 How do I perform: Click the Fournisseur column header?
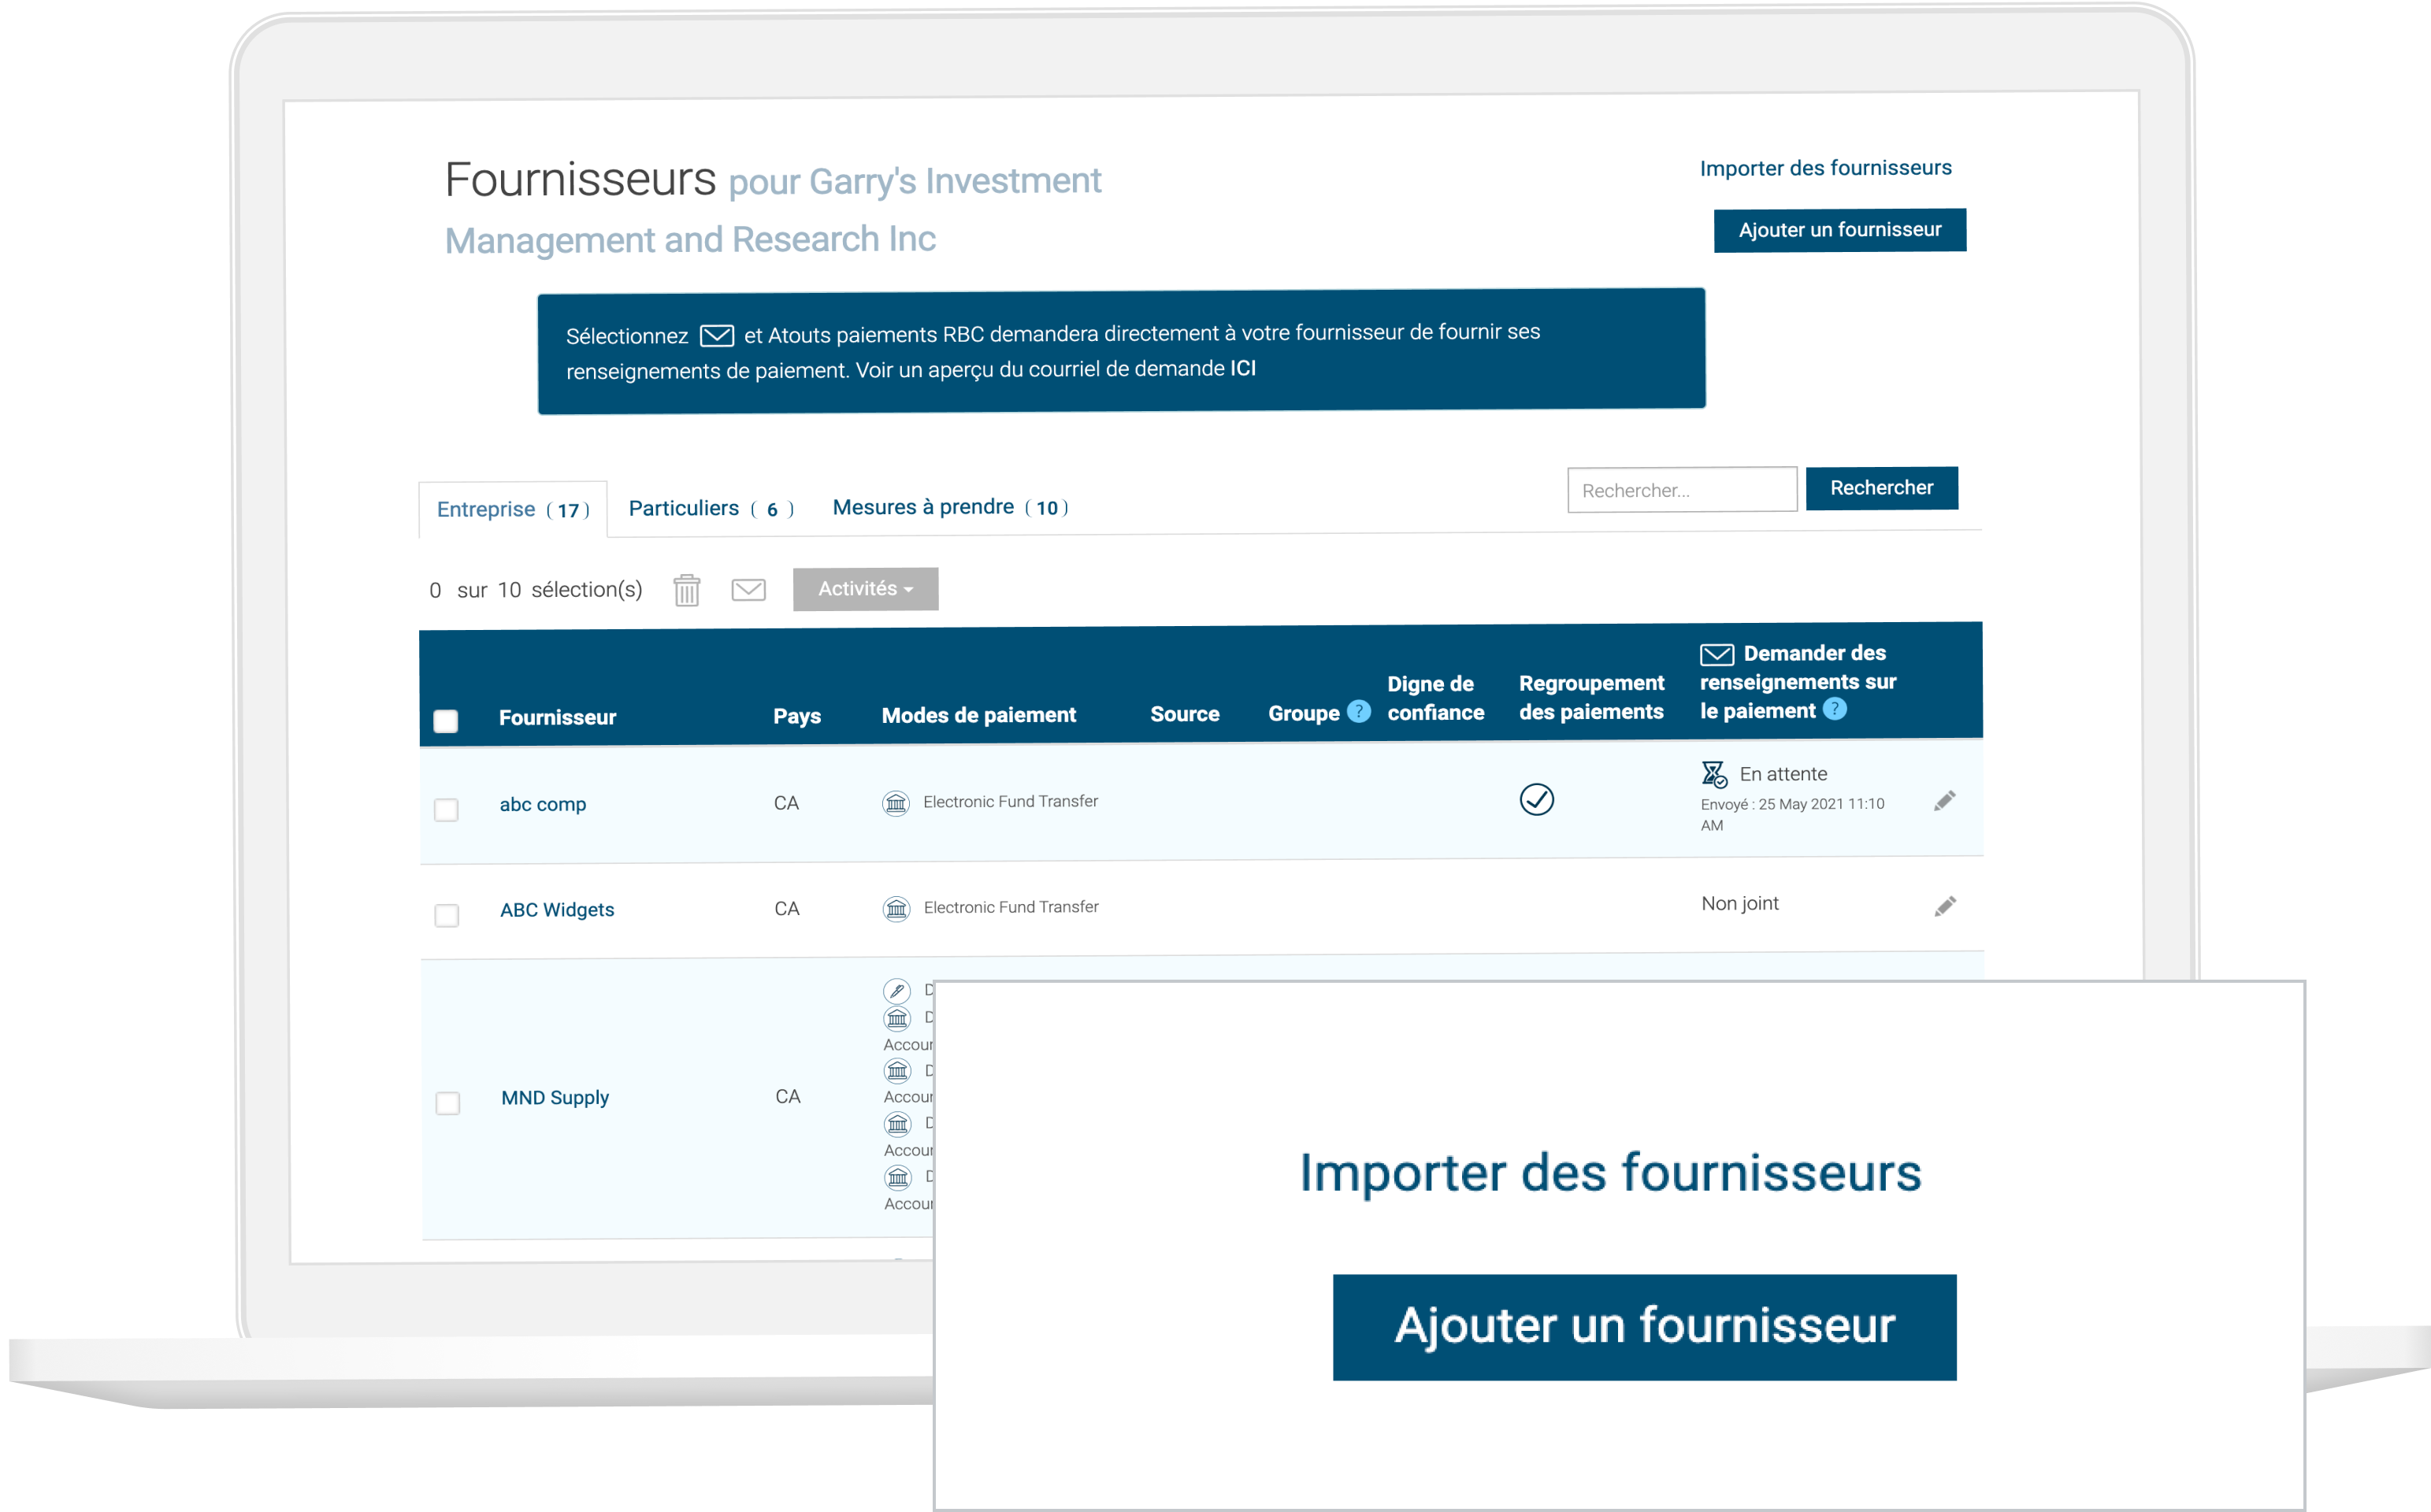click(558, 718)
